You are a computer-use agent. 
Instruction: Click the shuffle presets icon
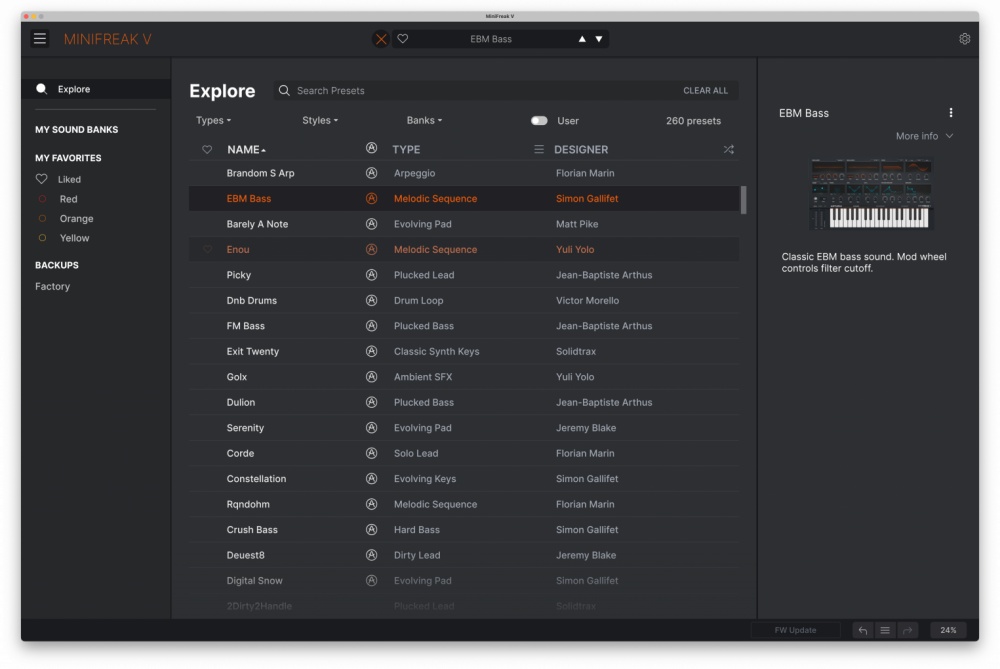point(728,150)
